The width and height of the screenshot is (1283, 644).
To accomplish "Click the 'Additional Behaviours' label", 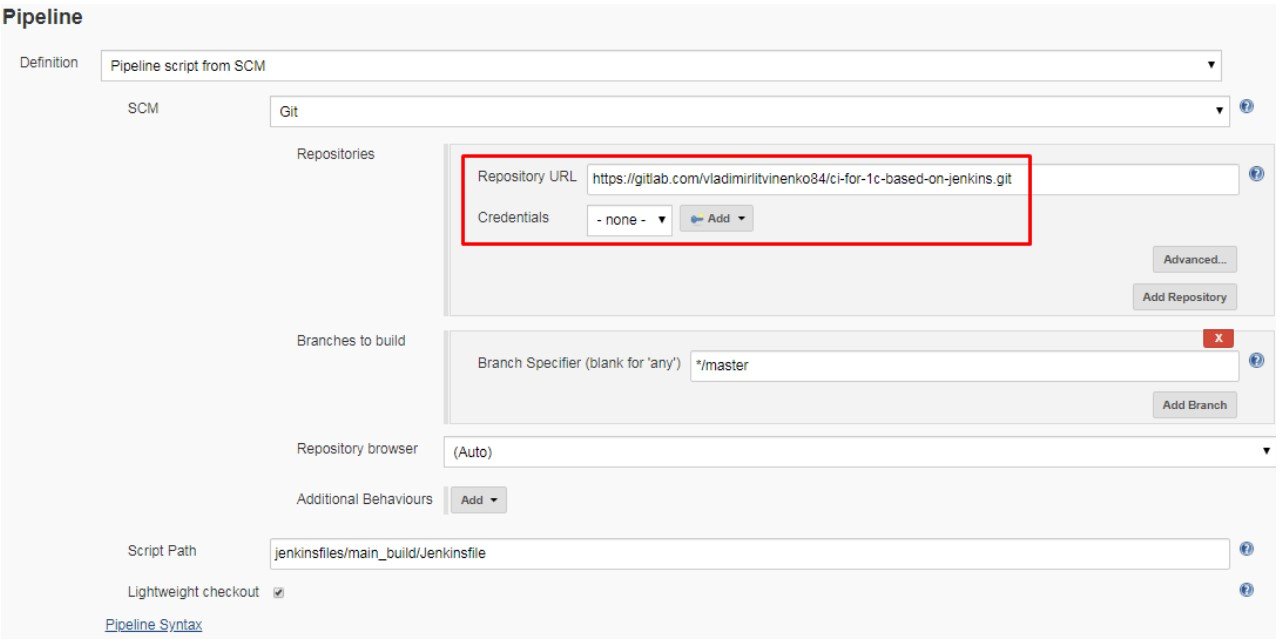I will (365, 498).
